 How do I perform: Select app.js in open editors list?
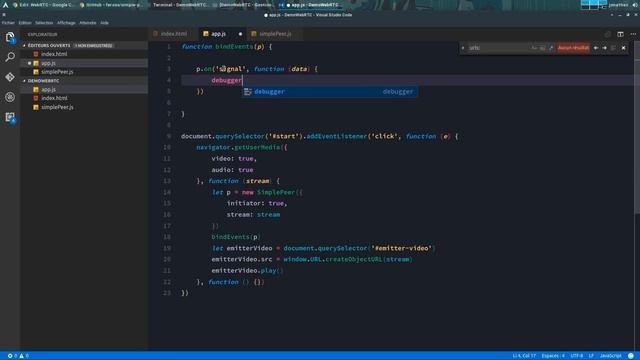(x=84, y=63)
